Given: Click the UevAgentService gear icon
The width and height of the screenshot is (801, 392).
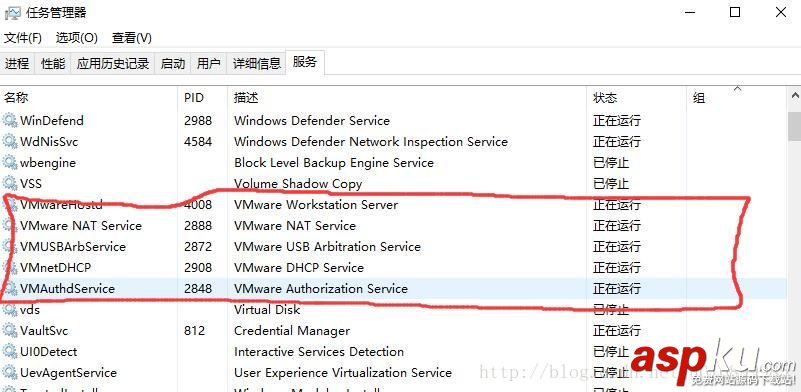Looking at the screenshot, I should point(10,373).
